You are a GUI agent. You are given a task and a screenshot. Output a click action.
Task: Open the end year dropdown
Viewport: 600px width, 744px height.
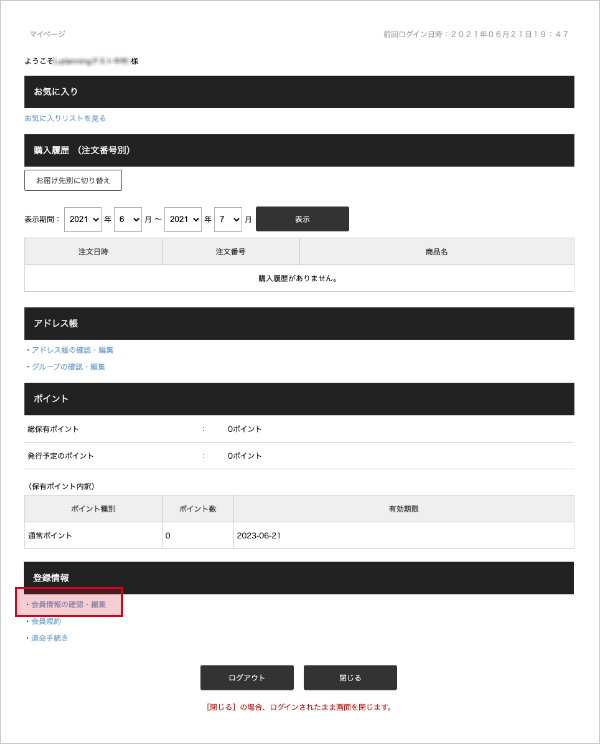(x=183, y=219)
